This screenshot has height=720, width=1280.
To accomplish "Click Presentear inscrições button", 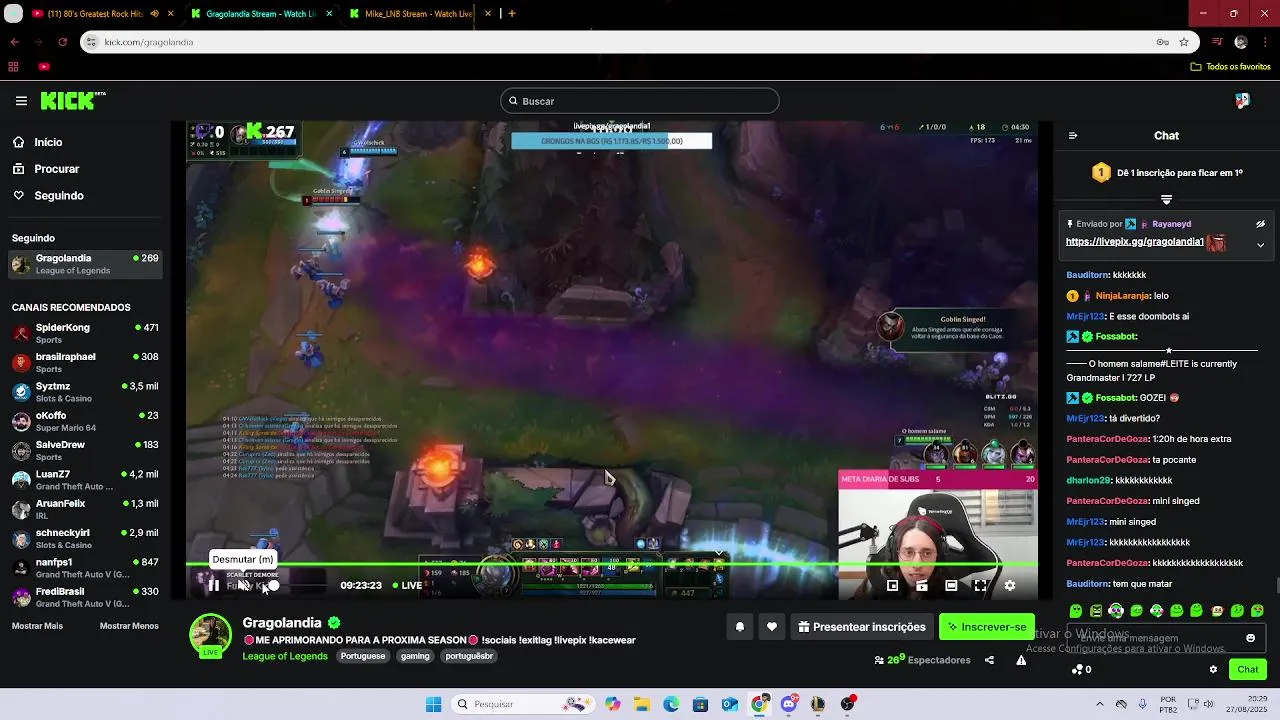I will [862, 627].
